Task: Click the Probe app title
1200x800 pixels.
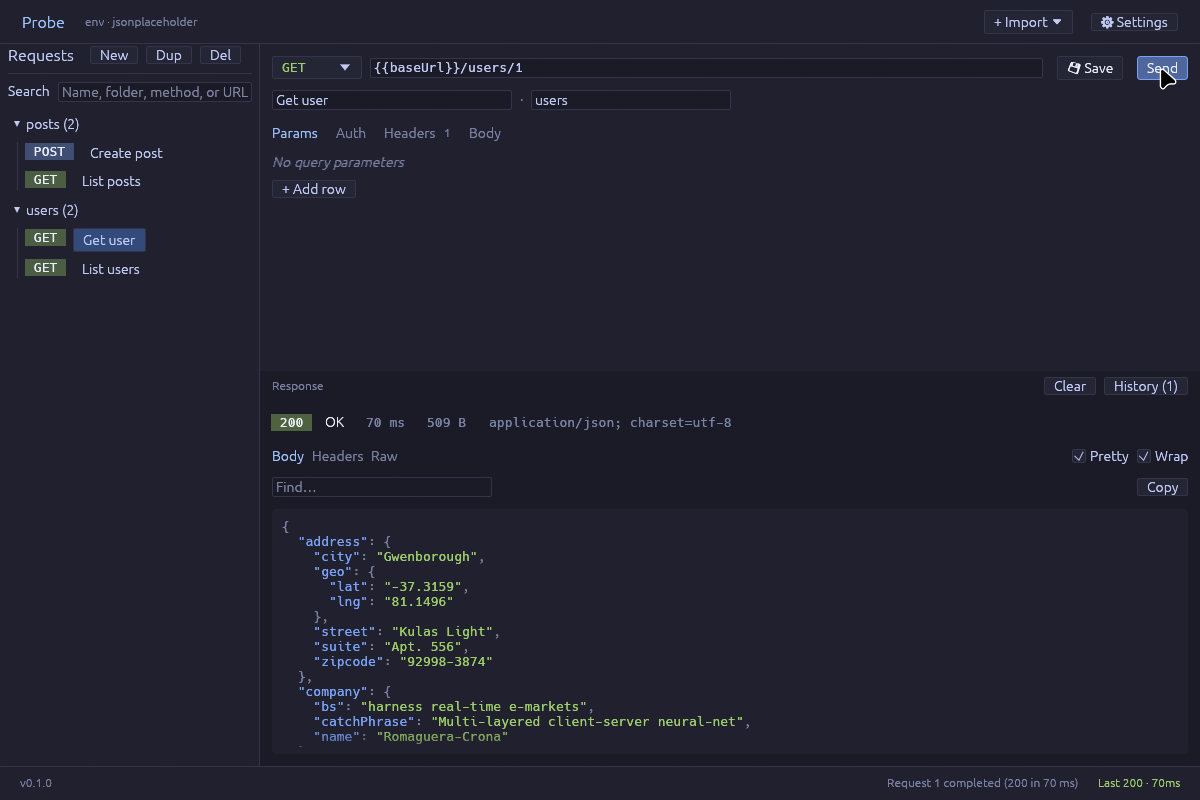Action: pos(43,22)
